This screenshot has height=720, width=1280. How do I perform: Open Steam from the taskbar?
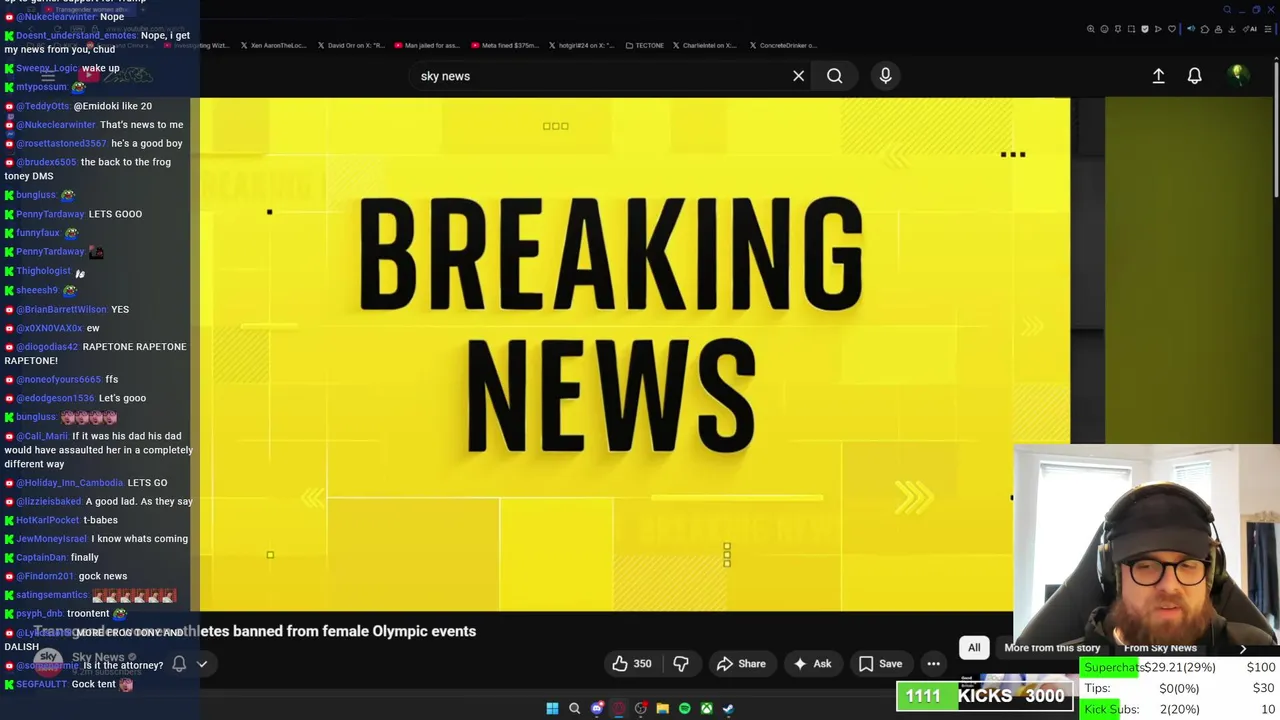(x=728, y=708)
